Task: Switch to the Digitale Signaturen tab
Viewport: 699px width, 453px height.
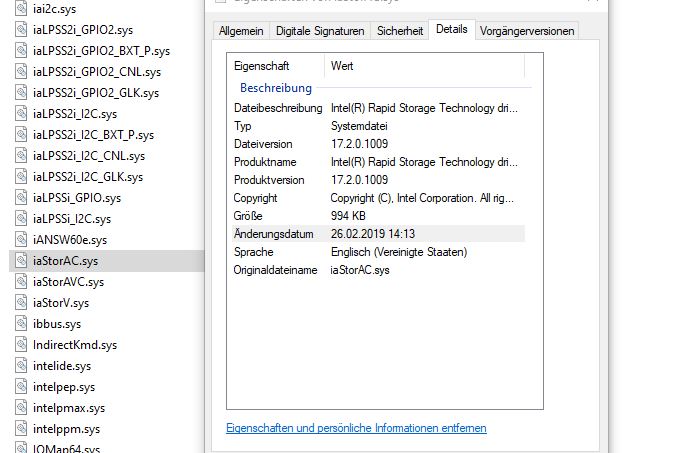Action: coord(320,31)
